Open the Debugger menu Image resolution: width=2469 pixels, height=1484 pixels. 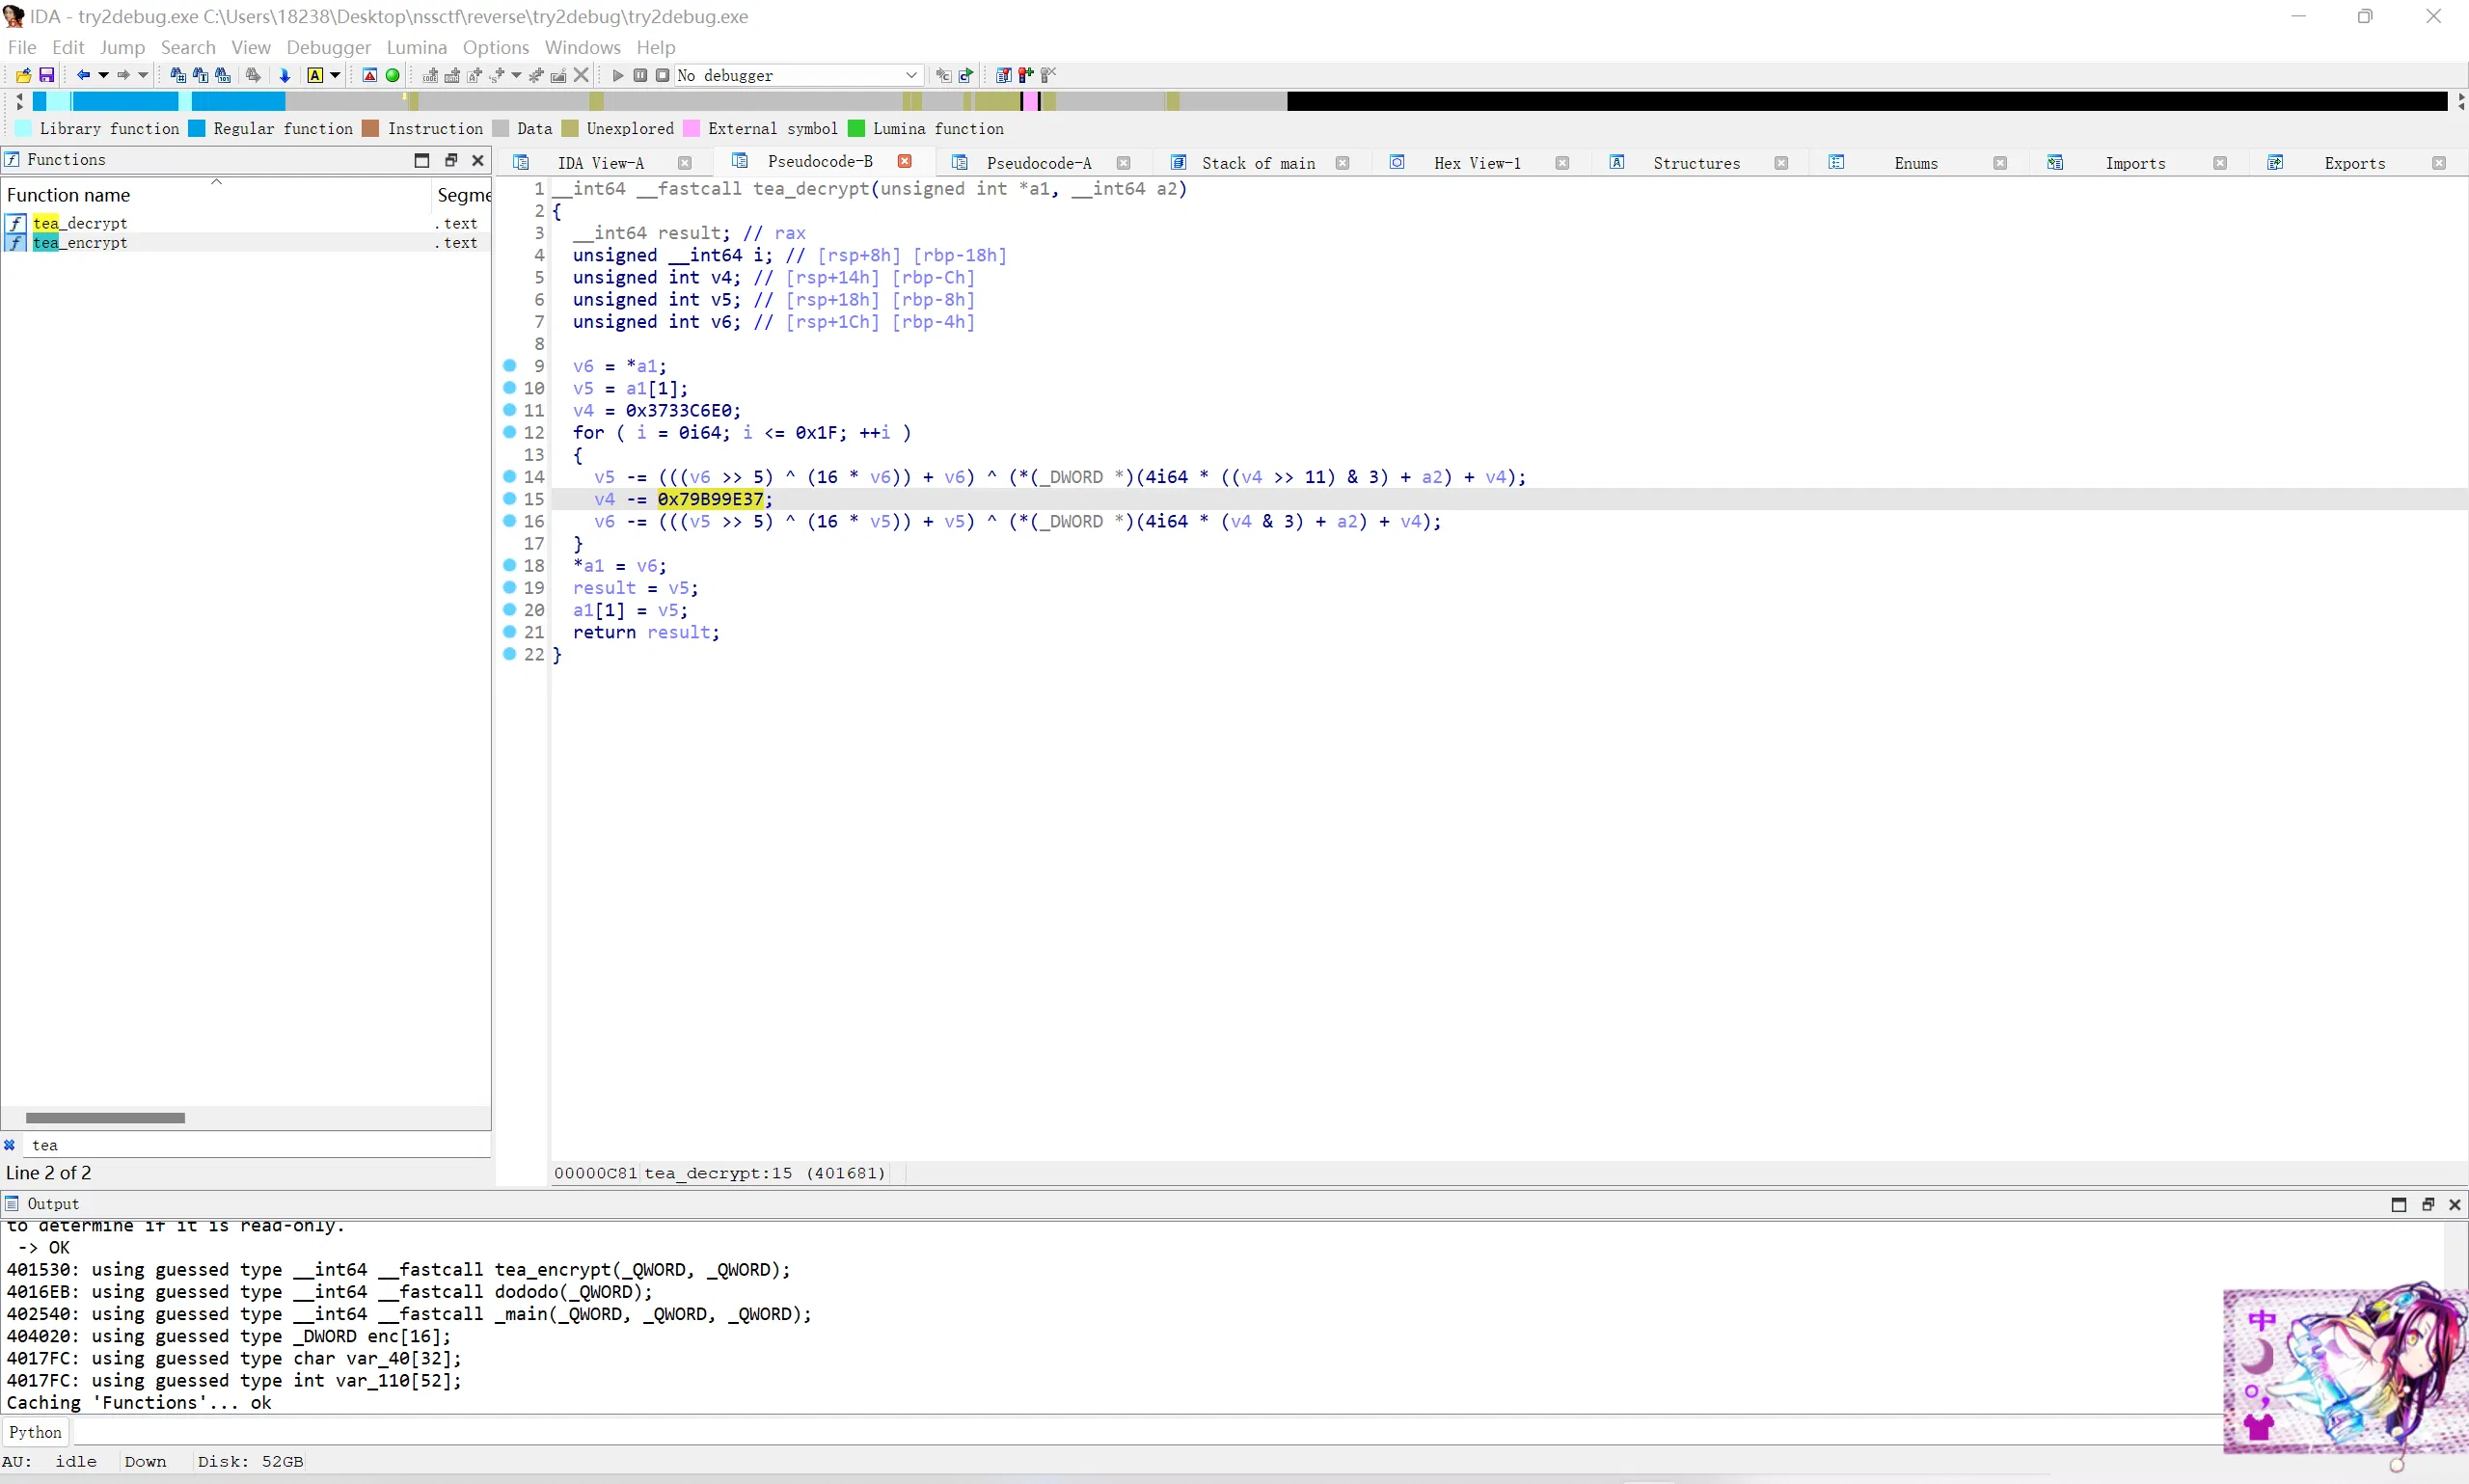click(x=328, y=47)
